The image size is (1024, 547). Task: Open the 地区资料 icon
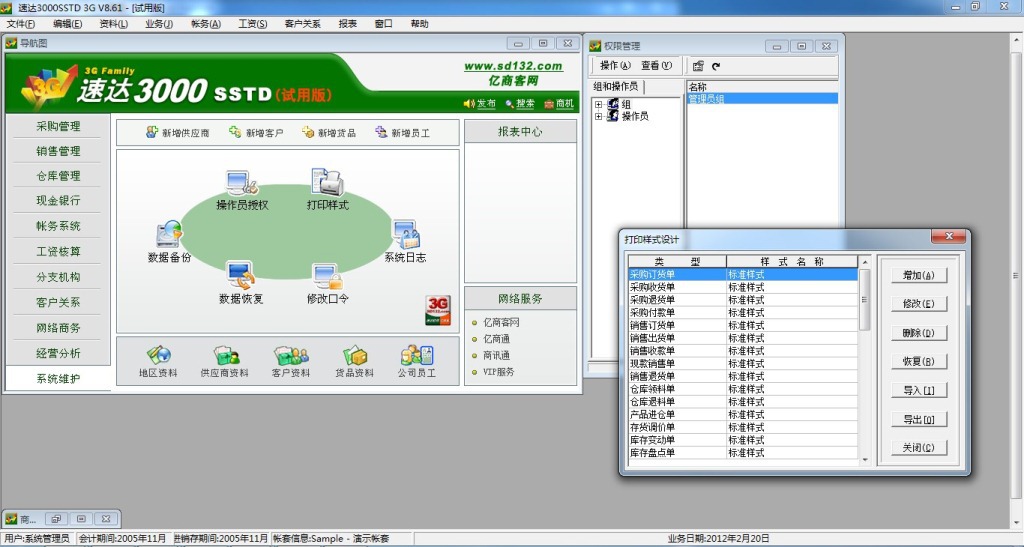[158, 356]
